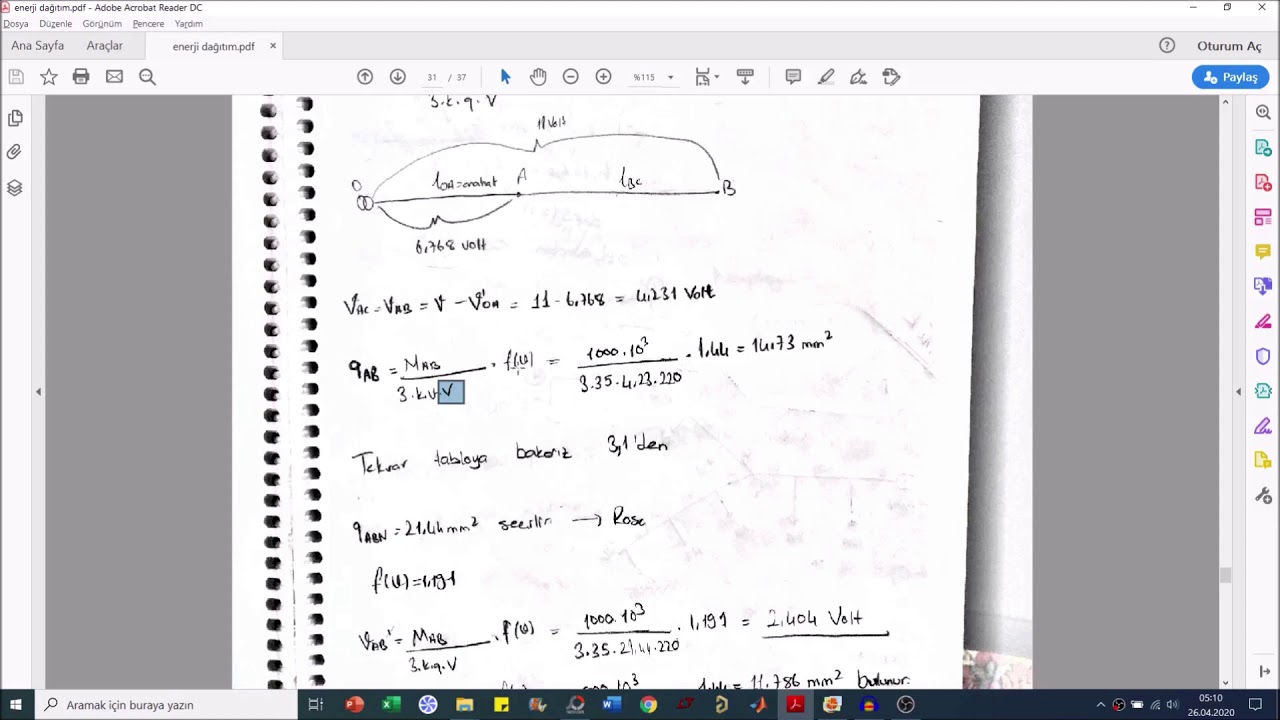
Task: Open the stamp and share tool icon
Action: tap(891, 77)
